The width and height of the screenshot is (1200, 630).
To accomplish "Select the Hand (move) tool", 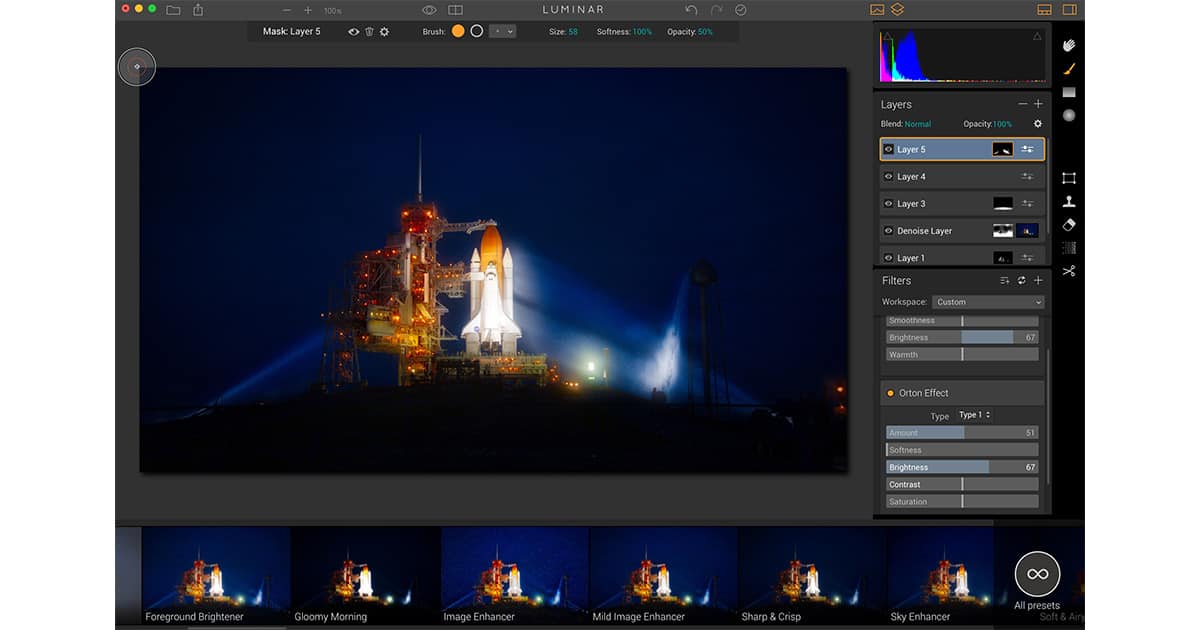I will [1069, 45].
